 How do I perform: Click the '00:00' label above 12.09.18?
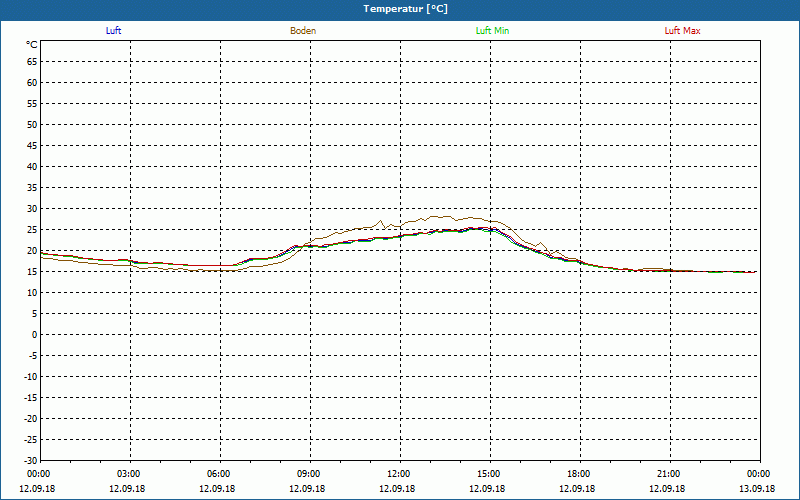[38, 474]
